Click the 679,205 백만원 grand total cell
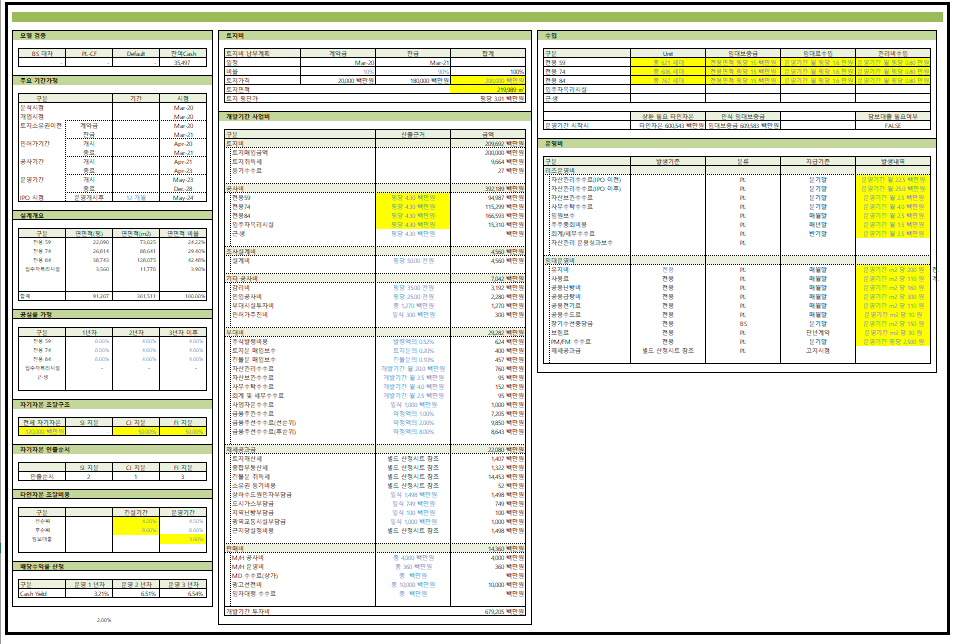This screenshot has width=958, height=644. pyautogui.click(x=488, y=612)
